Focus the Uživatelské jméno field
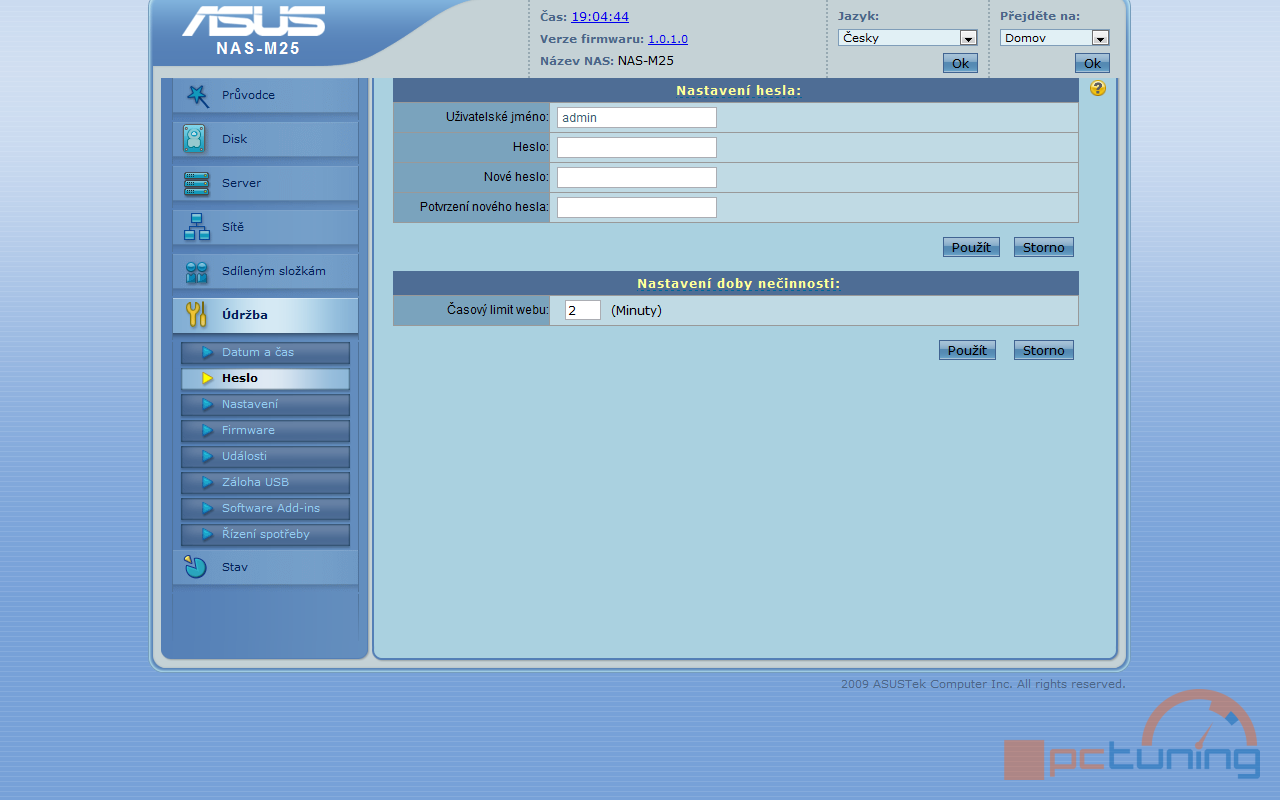1280x800 pixels. click(637, 118)
